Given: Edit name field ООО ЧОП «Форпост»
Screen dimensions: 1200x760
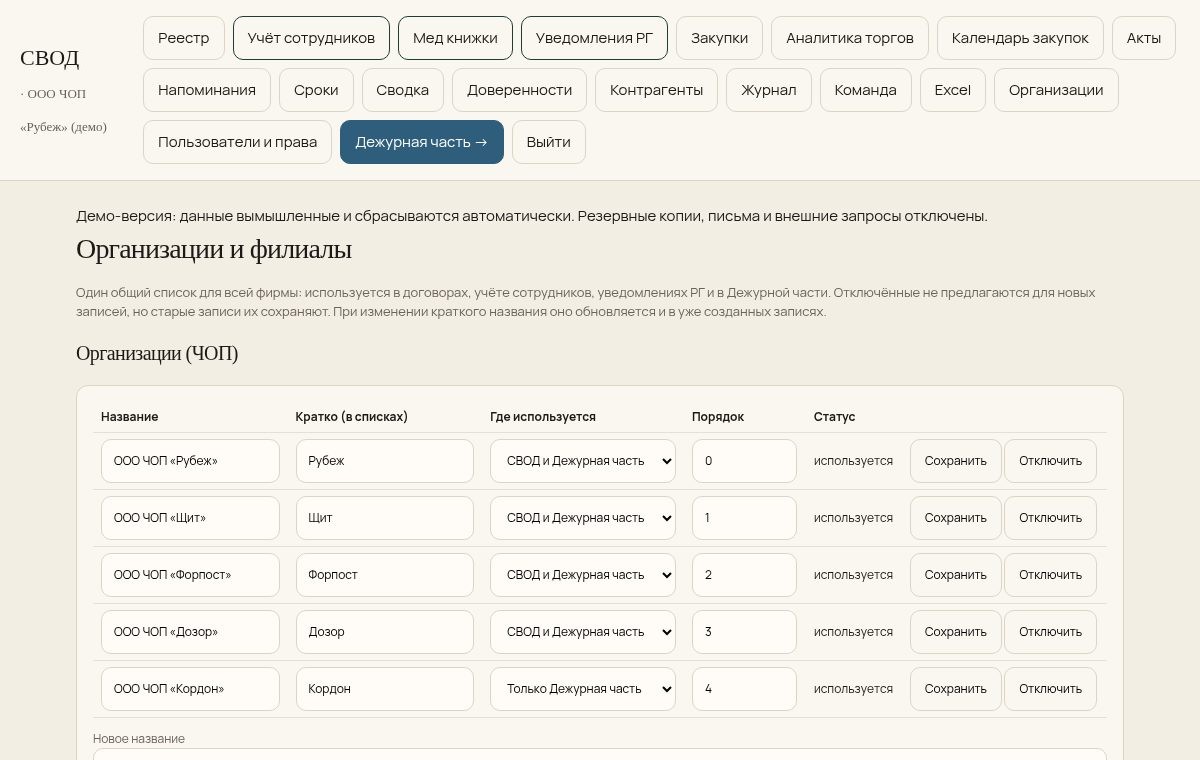Looking at the screenshot, I should click(x=190, y=575).
